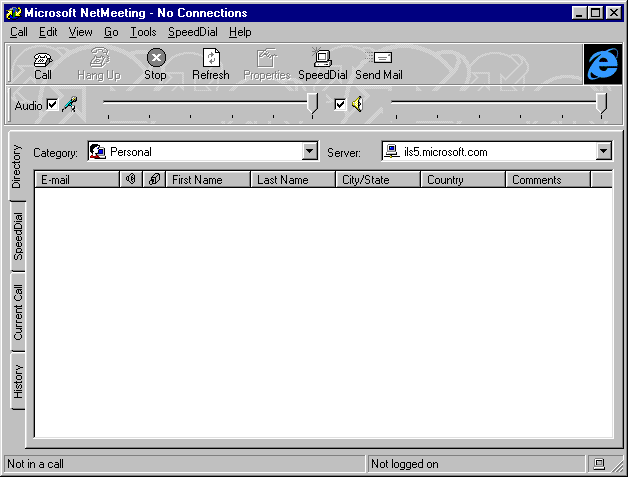Viewport: 628px width, 477px height.
Task: Click the 'Not in a call' status text
Action: pos(35,464)
